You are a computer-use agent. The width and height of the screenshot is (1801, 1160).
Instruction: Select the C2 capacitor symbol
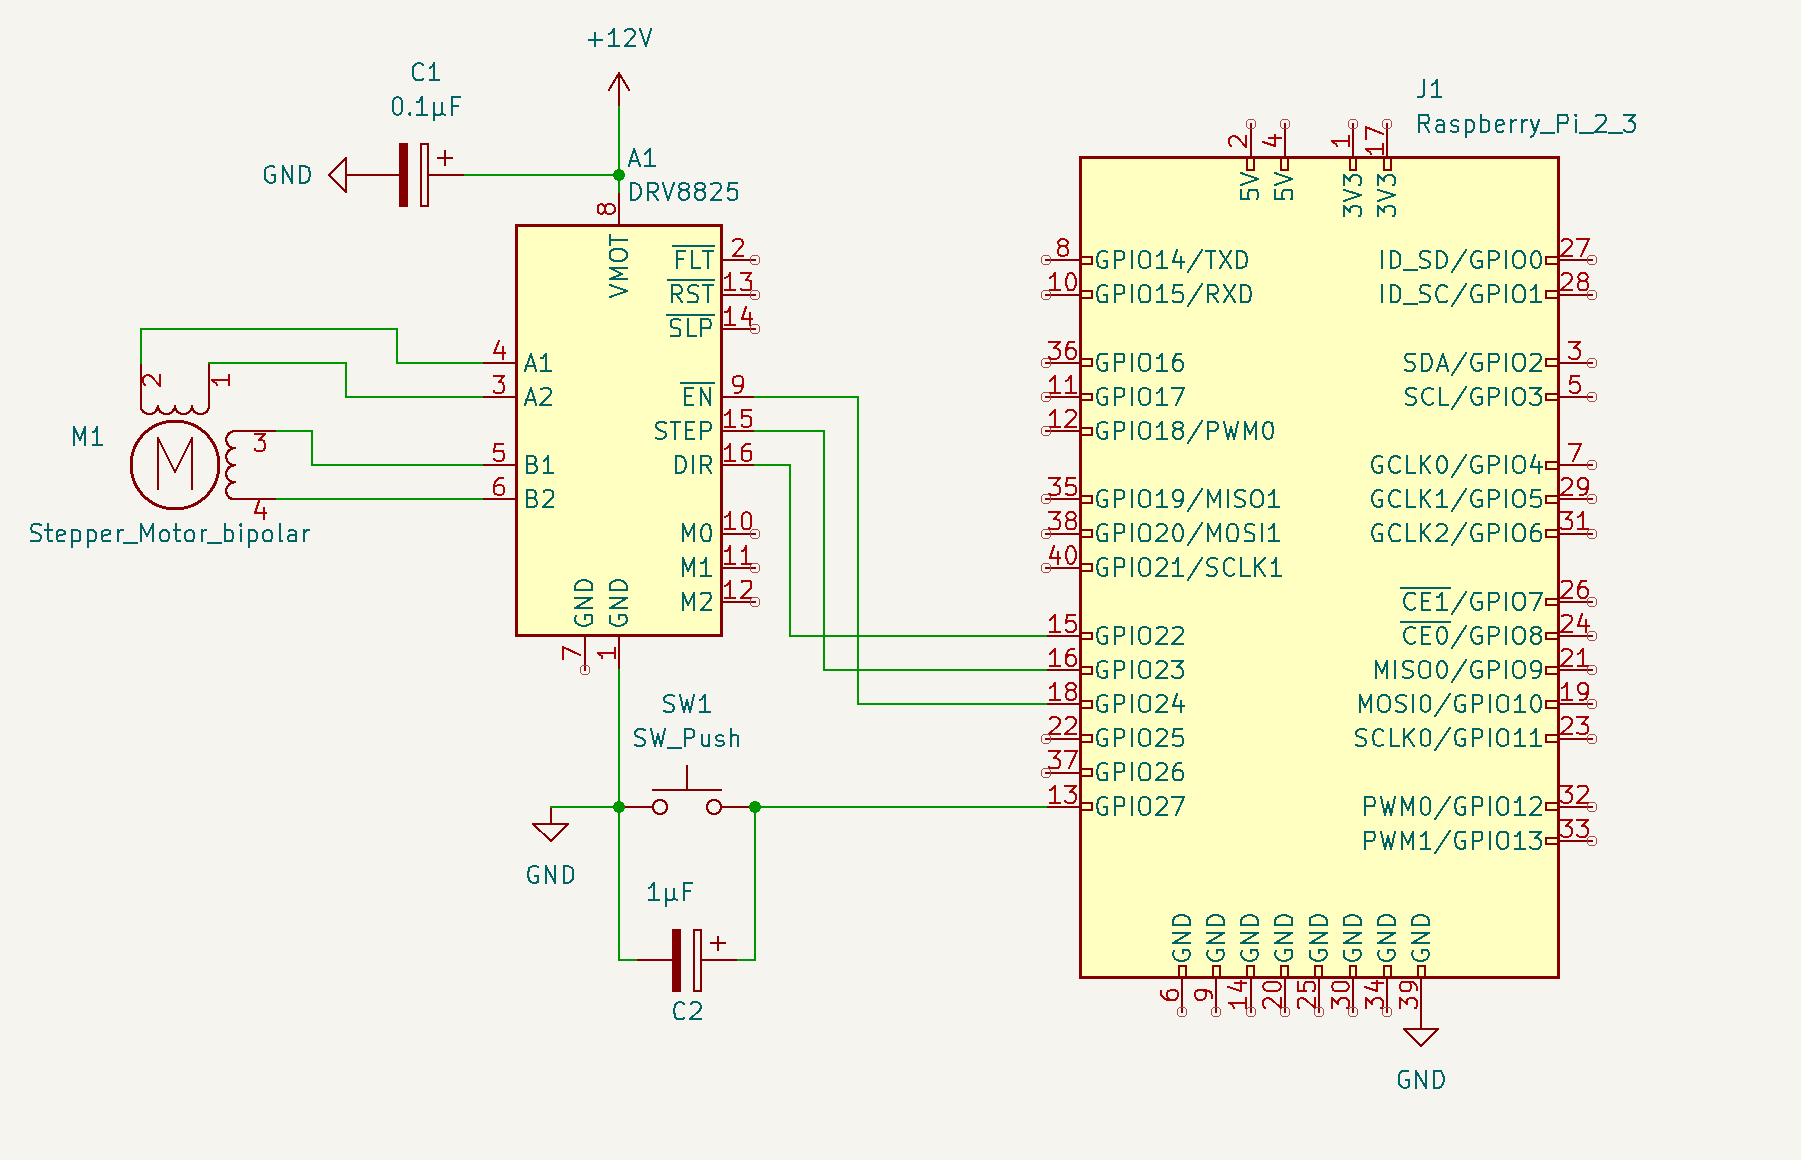[687, 960]
